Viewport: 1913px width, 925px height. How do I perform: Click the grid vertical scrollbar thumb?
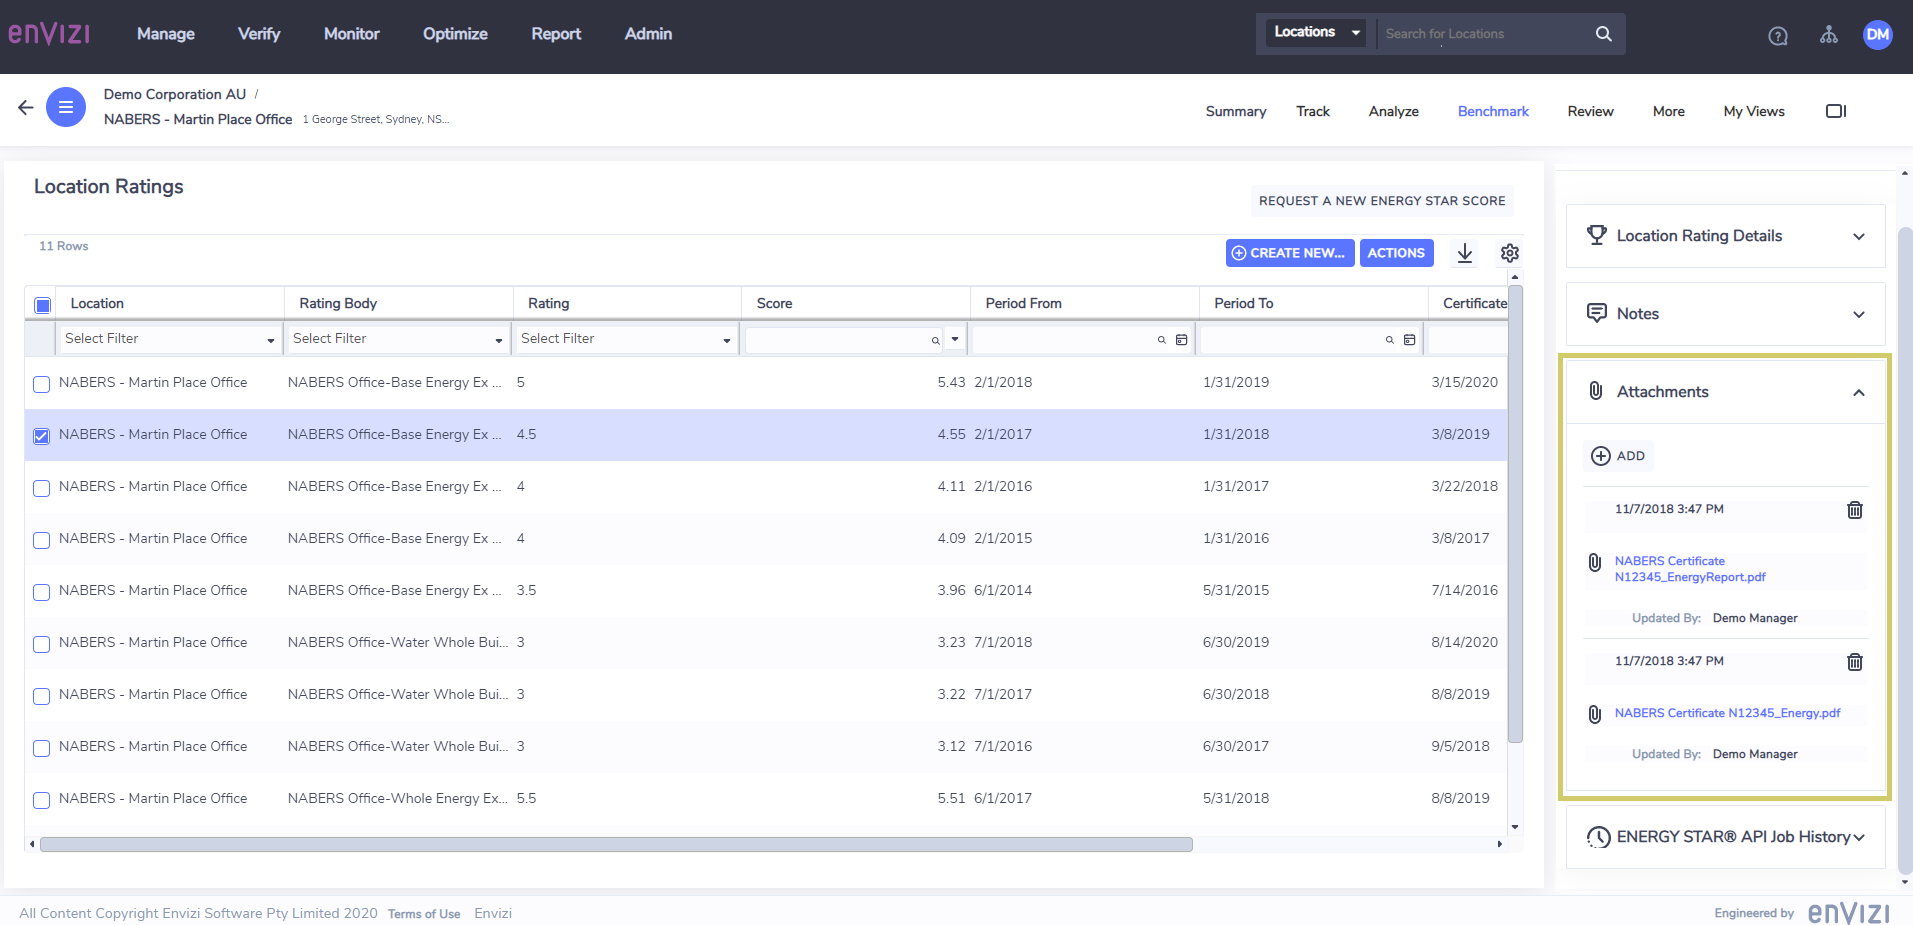pyautogui.click(x=1515, y=514)
